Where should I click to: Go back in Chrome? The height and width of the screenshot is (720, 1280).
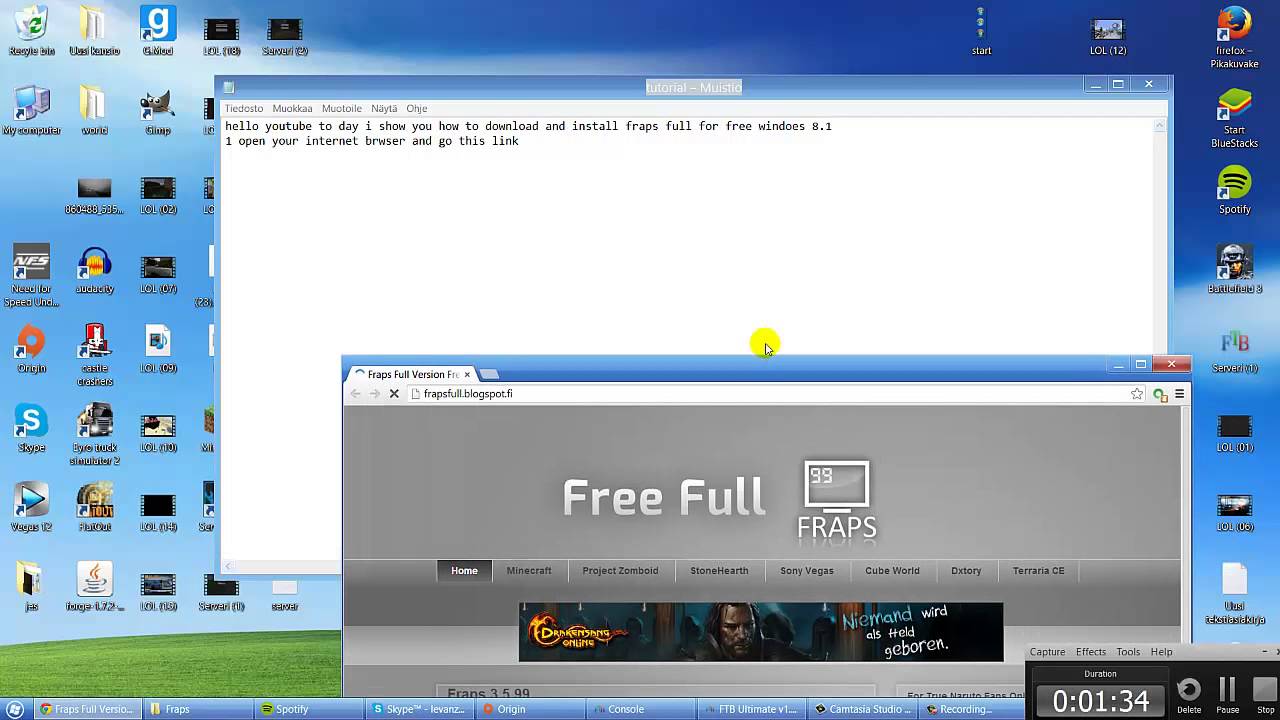(x=355, y=394)
